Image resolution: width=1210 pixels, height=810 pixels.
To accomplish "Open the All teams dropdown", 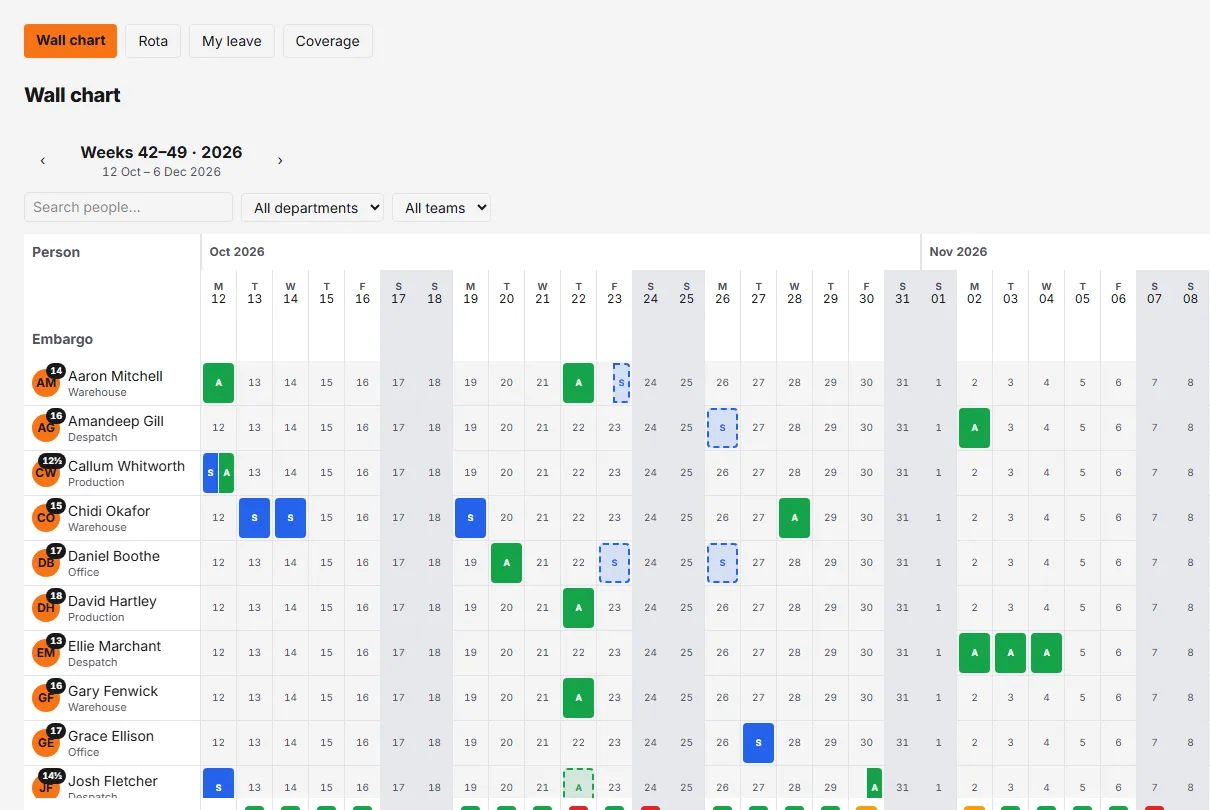I will [442, 207].
